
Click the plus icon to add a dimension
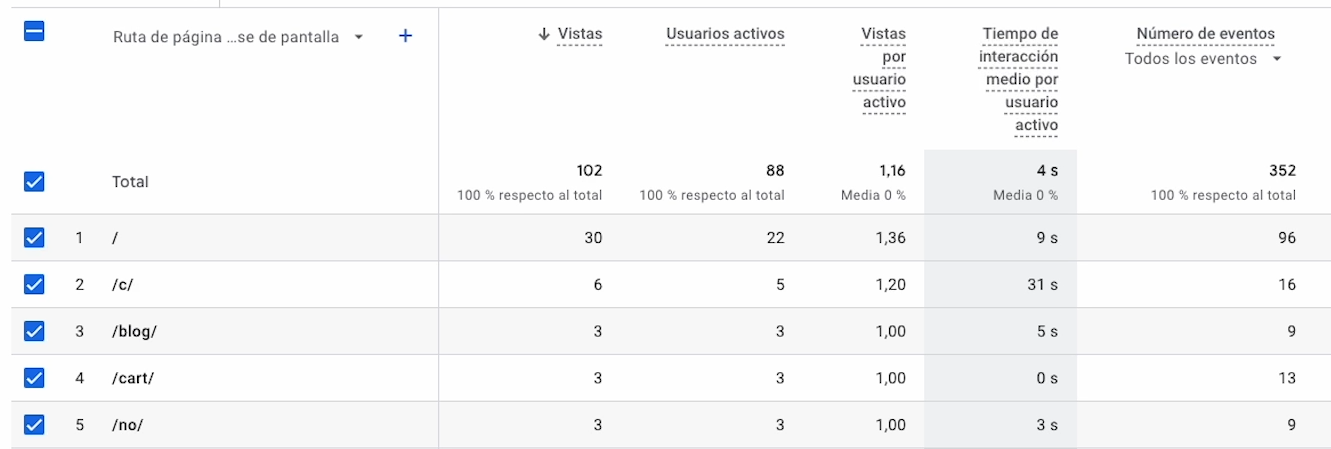[405, 37]
